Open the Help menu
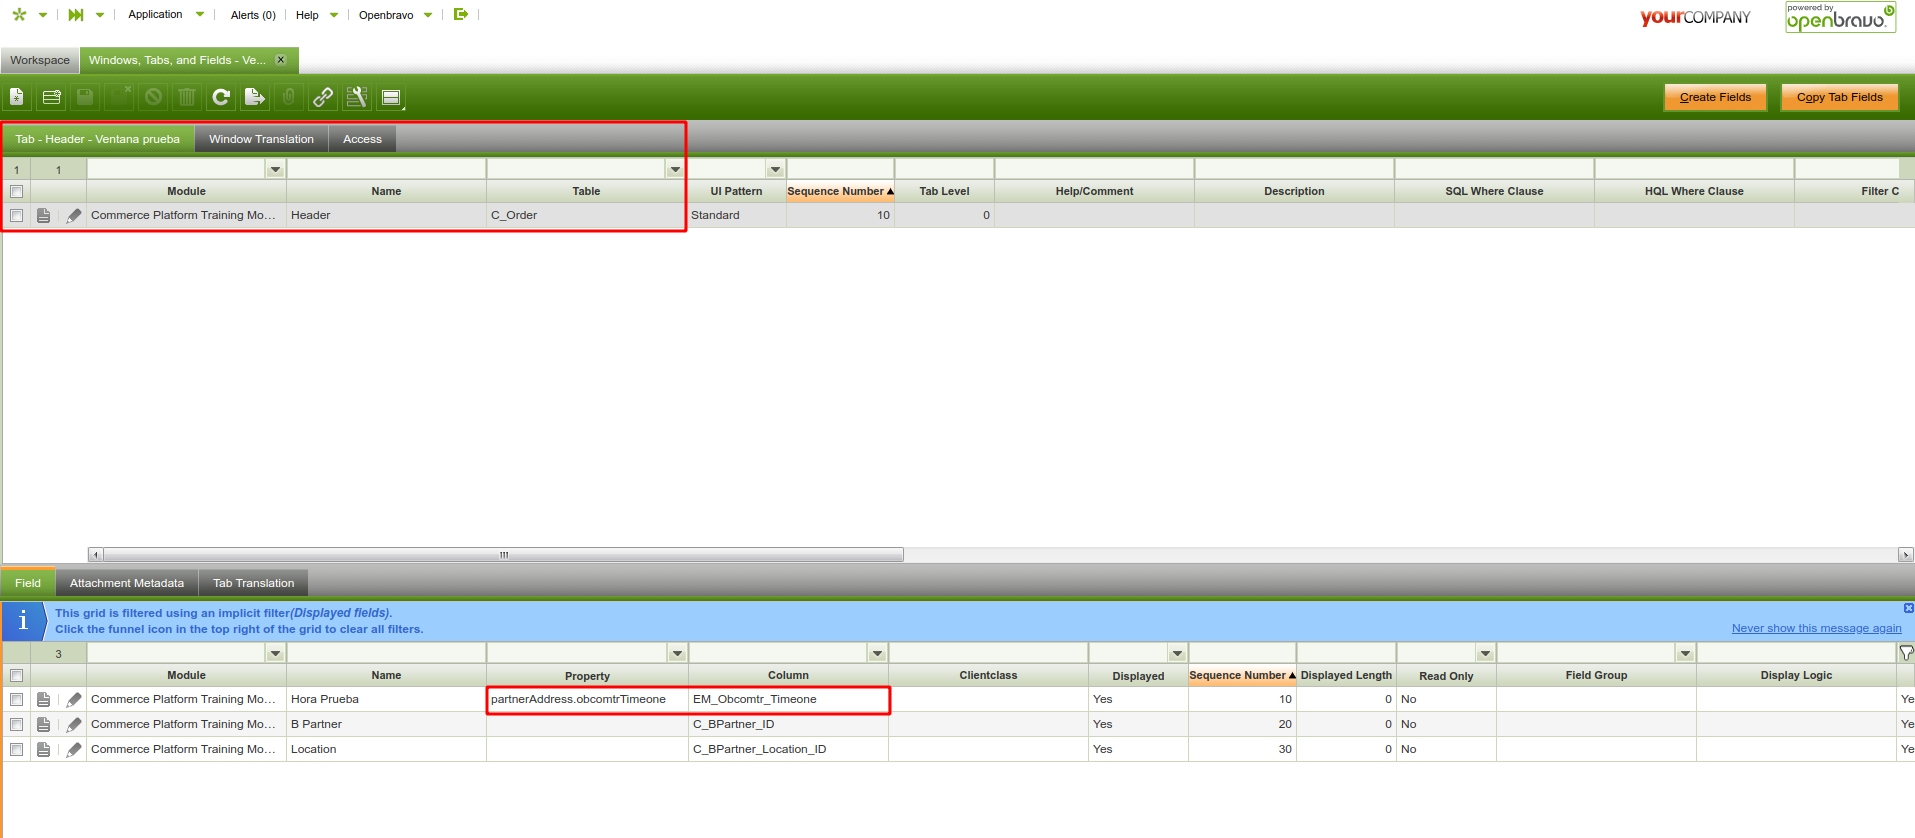1915x838 pixels. pos(317,15)
